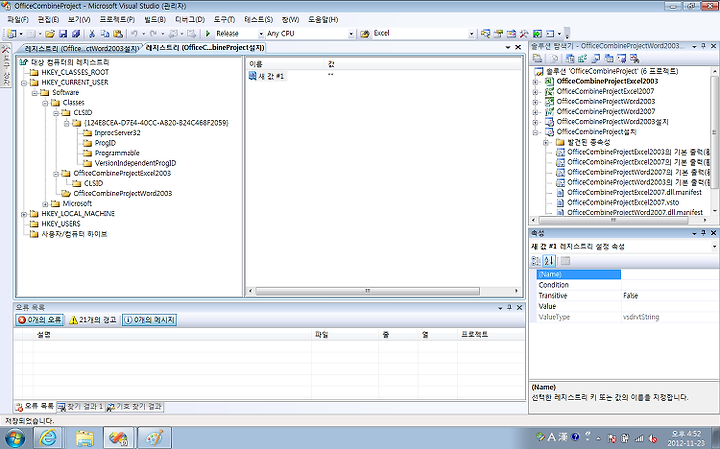Viewport: 720px width, 449px height.
Task: Click File System Editor icon in Solution Explorer
Action: point(570,58)
